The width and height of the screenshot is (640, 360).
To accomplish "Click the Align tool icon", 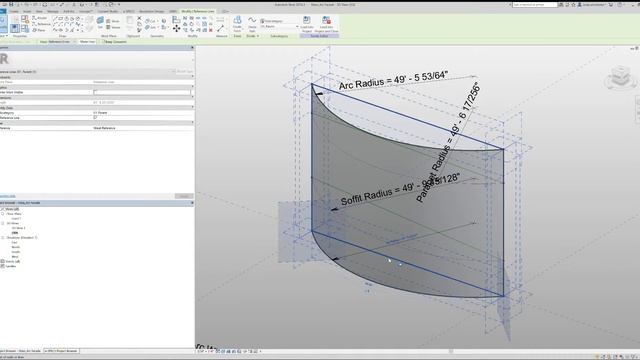I will tap(176, 20).
